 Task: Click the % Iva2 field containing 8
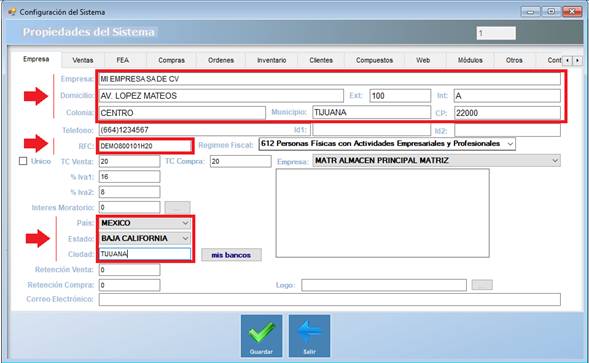pyautogui.click(x=129, y=192)
